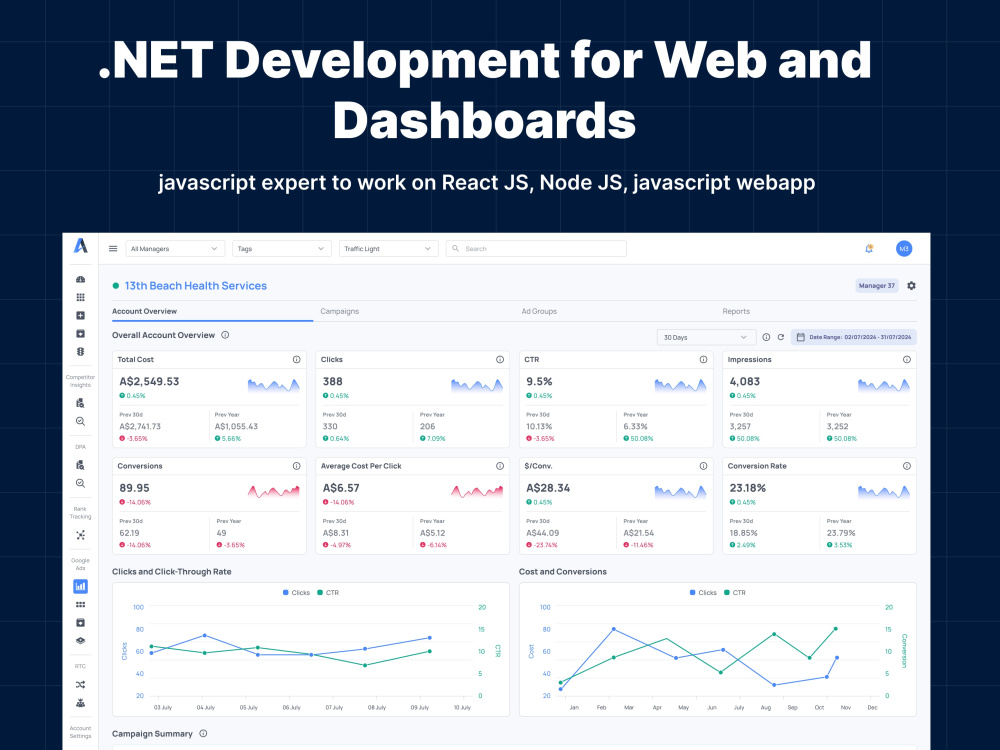Image resolution: width=1000 pixels, height=750 pixels.
Task: Toggle Clicks legend in Clicks and Click-Through Rate chart
Action: pyautogui.click(x=296, y=592)
